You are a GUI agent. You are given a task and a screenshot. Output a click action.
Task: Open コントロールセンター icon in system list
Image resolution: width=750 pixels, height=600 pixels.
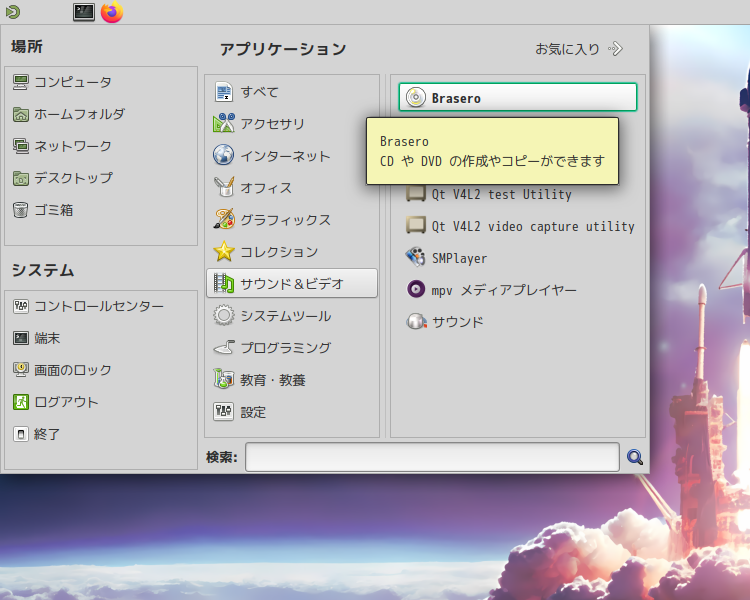click(x=21, y=306)
